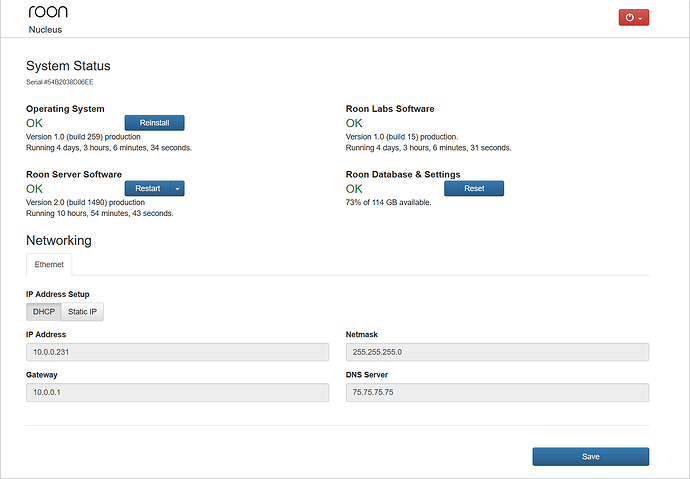Viewport: 690px width, 479px height.
Task: Click the Roon Server Software heading
Action: tap(74, 174)
